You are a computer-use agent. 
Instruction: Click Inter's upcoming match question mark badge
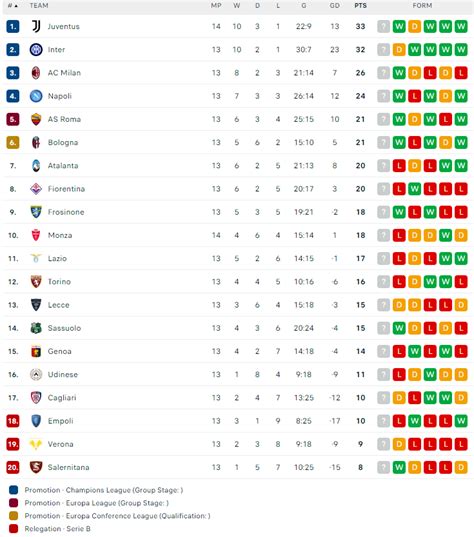(384, 50)
